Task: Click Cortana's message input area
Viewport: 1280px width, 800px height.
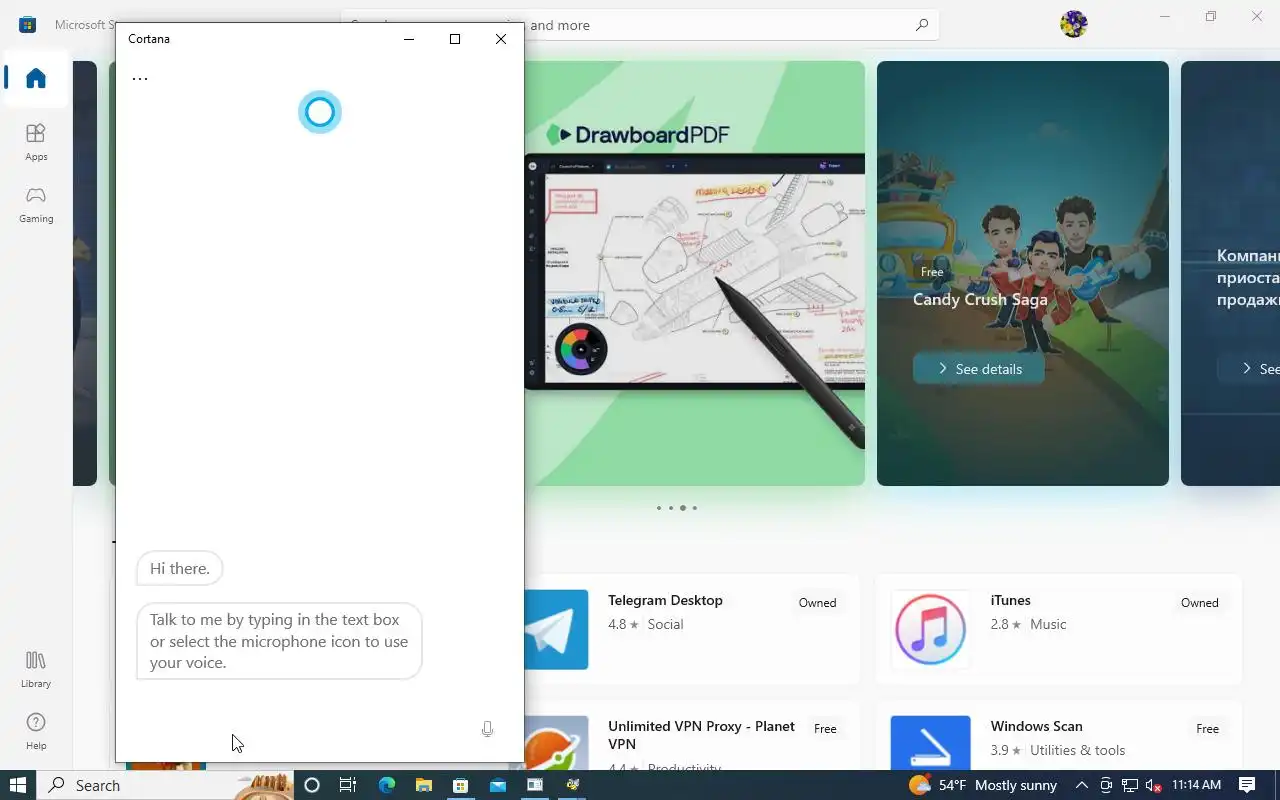Action: tap(295, 729)
